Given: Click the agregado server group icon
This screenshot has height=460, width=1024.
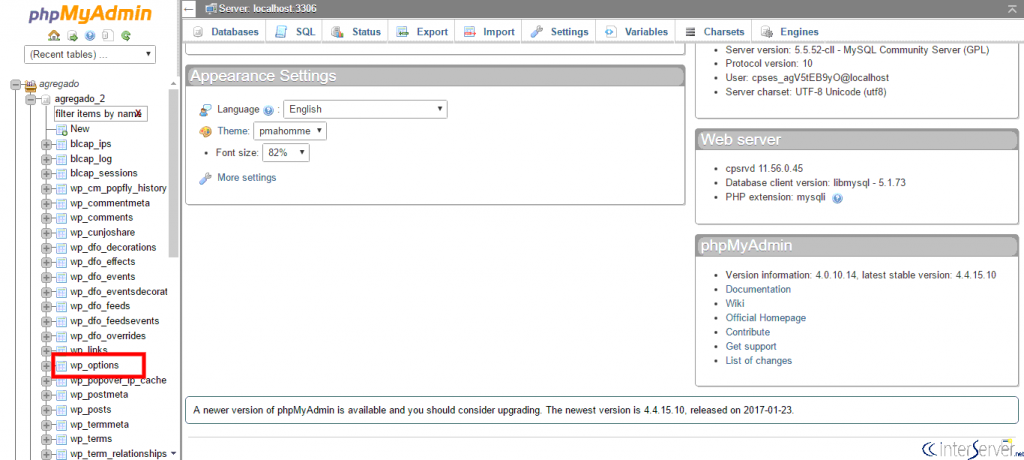Looking at the screenshot, I should pyautogui.click(x=31, y=84).
